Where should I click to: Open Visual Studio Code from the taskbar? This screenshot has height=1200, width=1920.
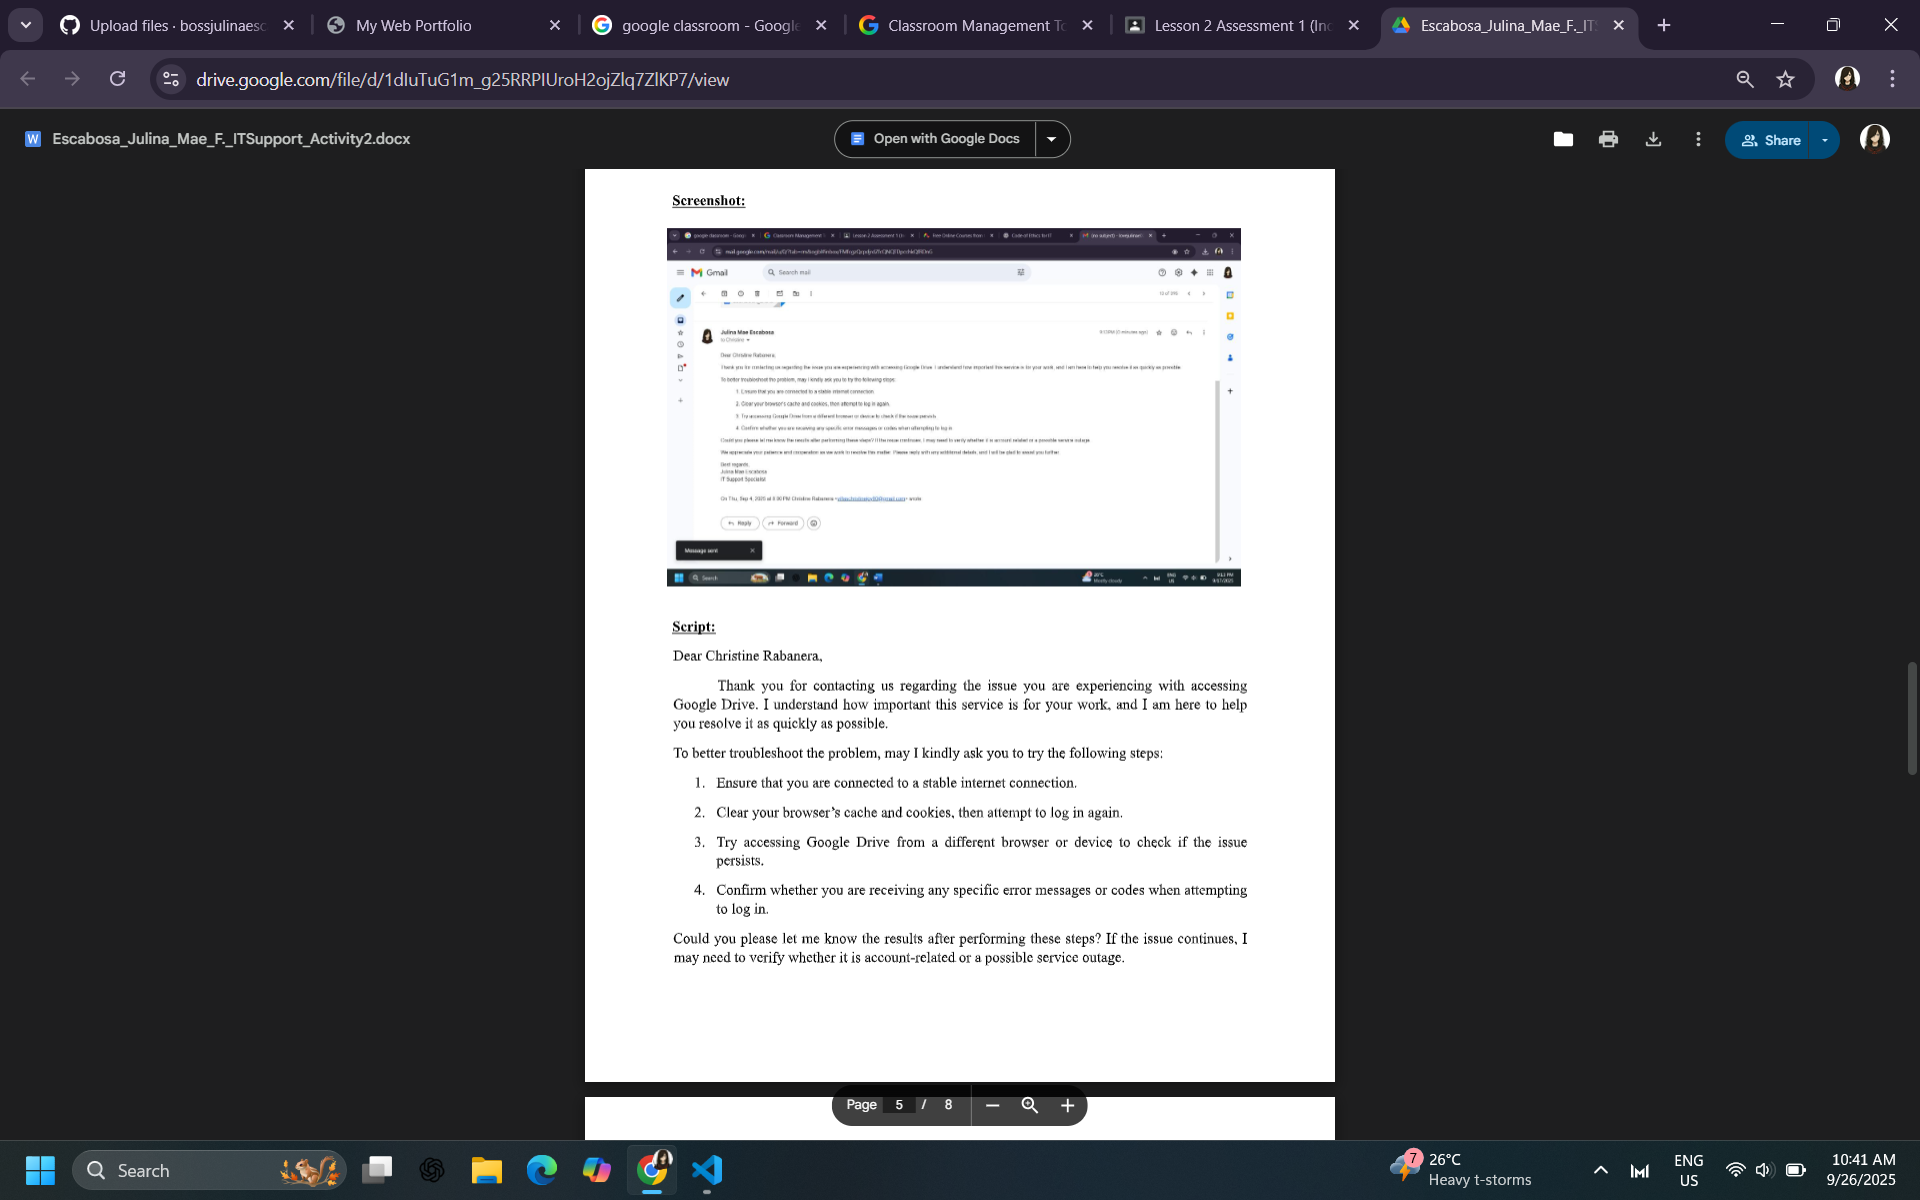click(706, 1170)
